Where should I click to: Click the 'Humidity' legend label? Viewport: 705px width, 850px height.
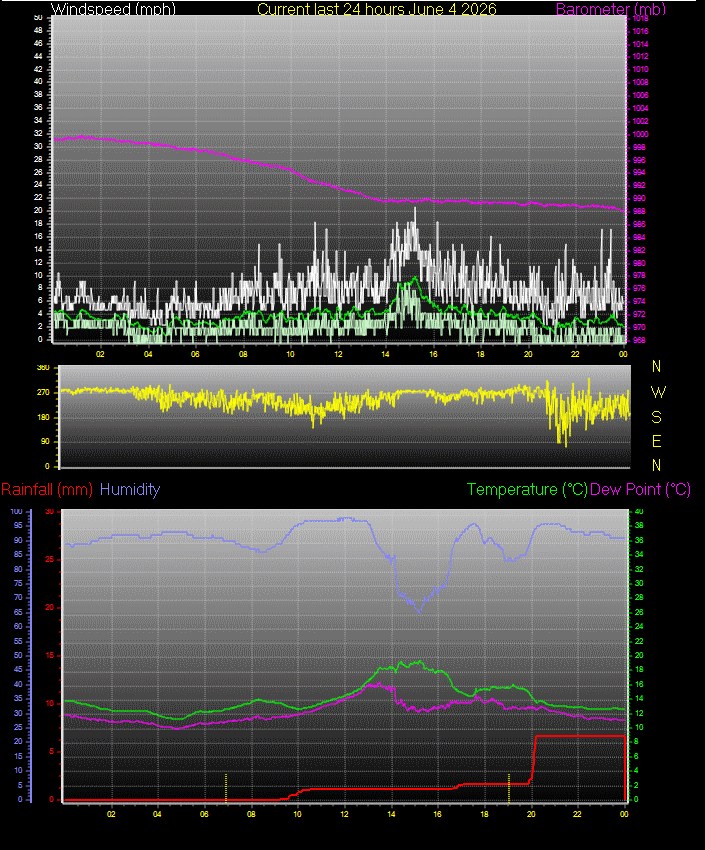[130, 490]
